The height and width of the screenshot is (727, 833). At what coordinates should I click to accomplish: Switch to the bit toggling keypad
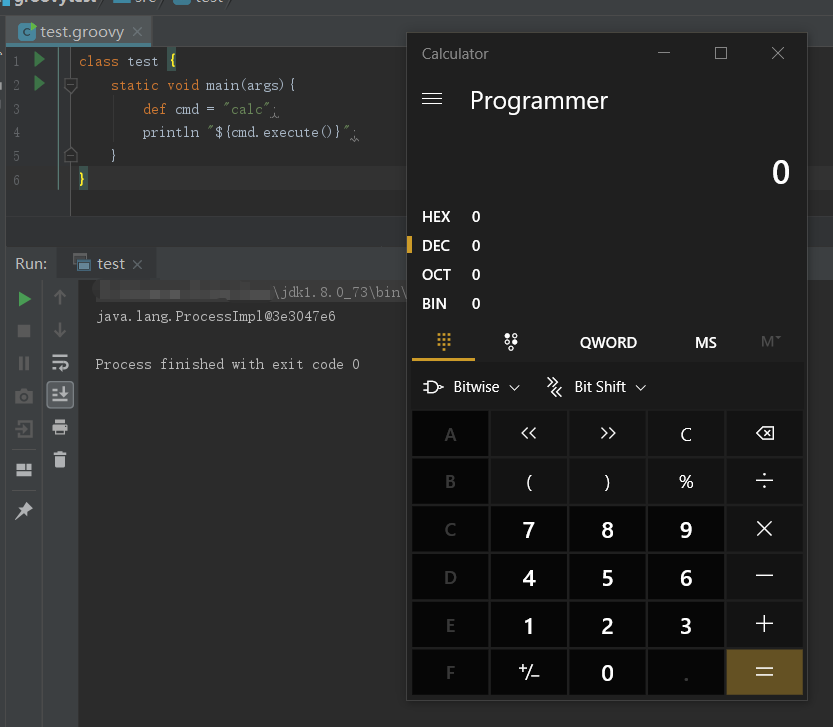pos(510,342)
